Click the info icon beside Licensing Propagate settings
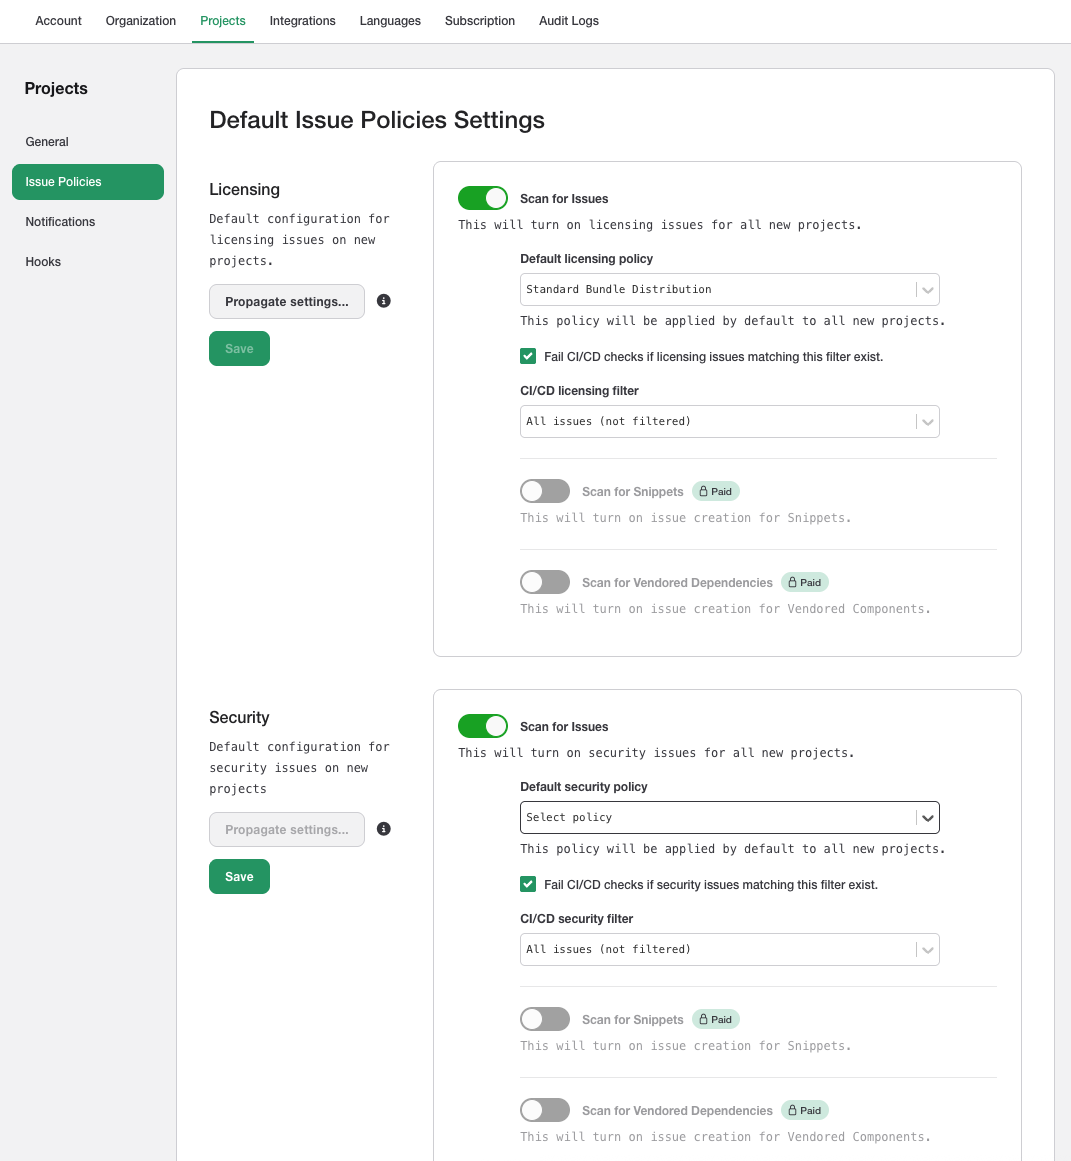1071x1161 pixels. [x=384, y=301]
